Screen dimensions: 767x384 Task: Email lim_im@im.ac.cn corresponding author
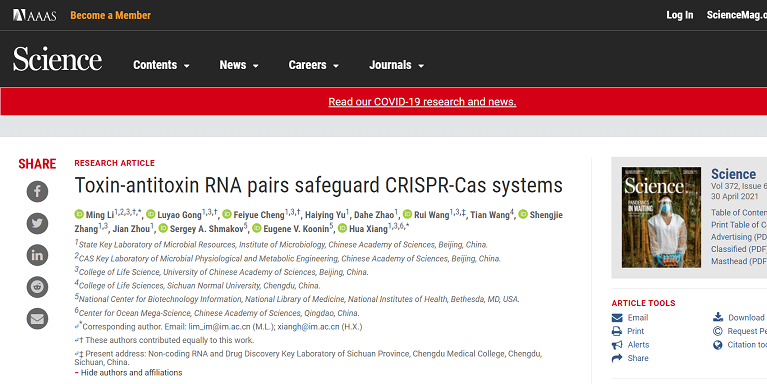point(220,327)
